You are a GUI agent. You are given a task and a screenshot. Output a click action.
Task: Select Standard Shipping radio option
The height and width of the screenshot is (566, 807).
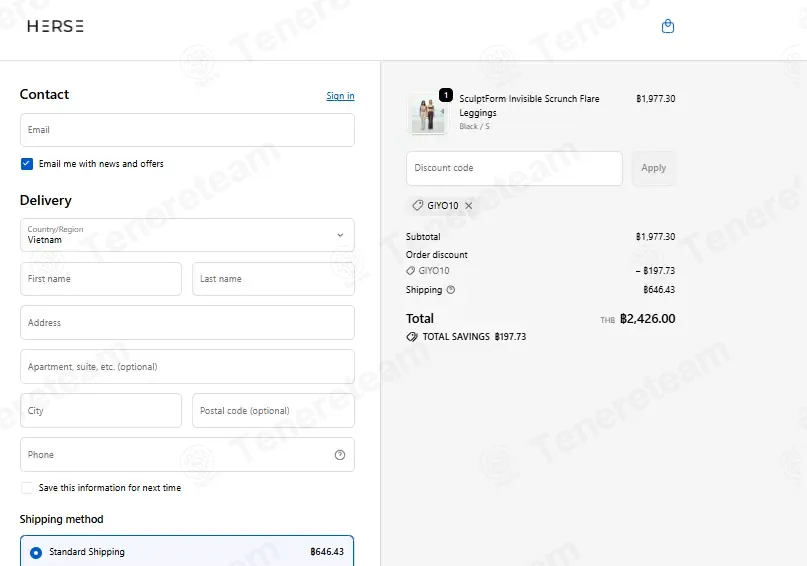coord(36,553)
